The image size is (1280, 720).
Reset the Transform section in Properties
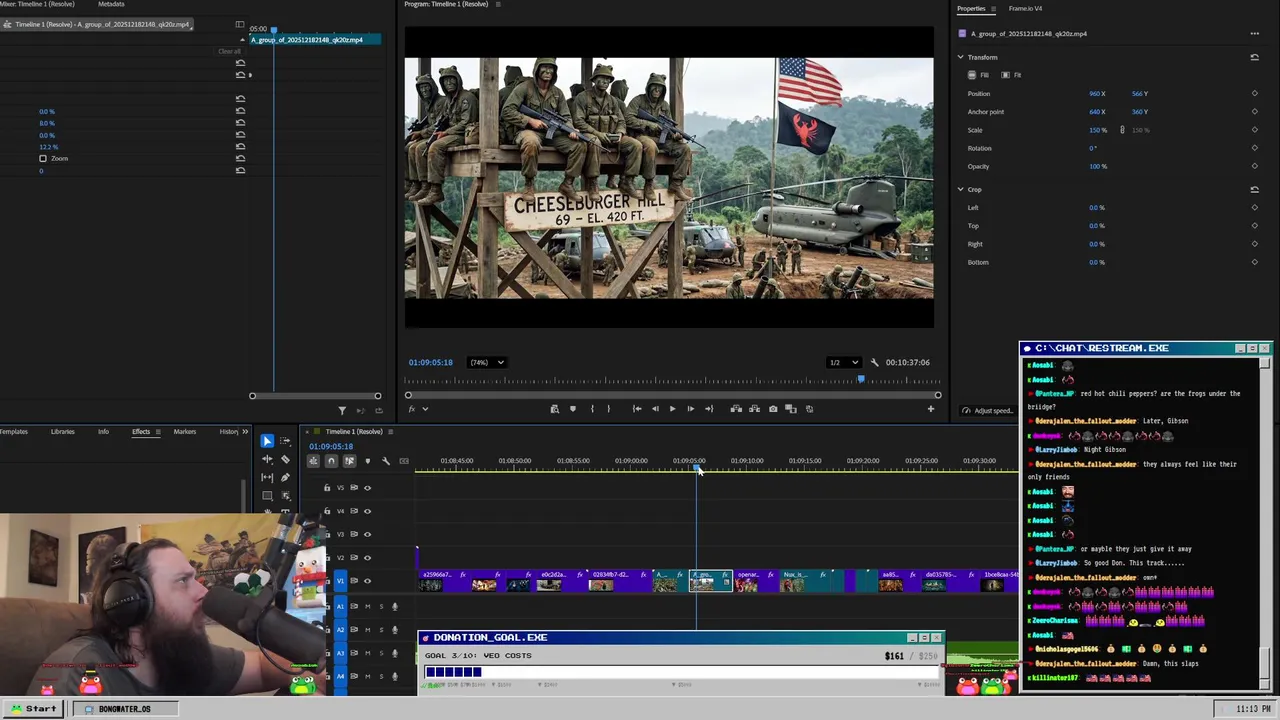(x=1254, y=57)
